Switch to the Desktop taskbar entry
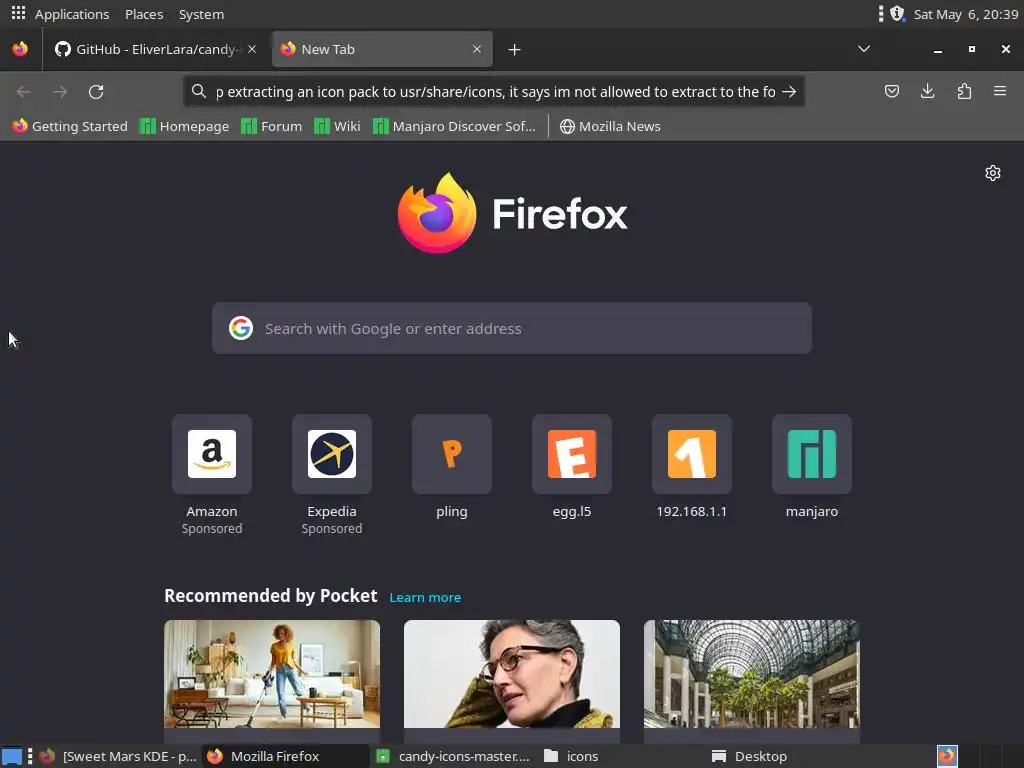Image resolution: width=1024 pixels, height=768 pixels. (x=790, y=756)
